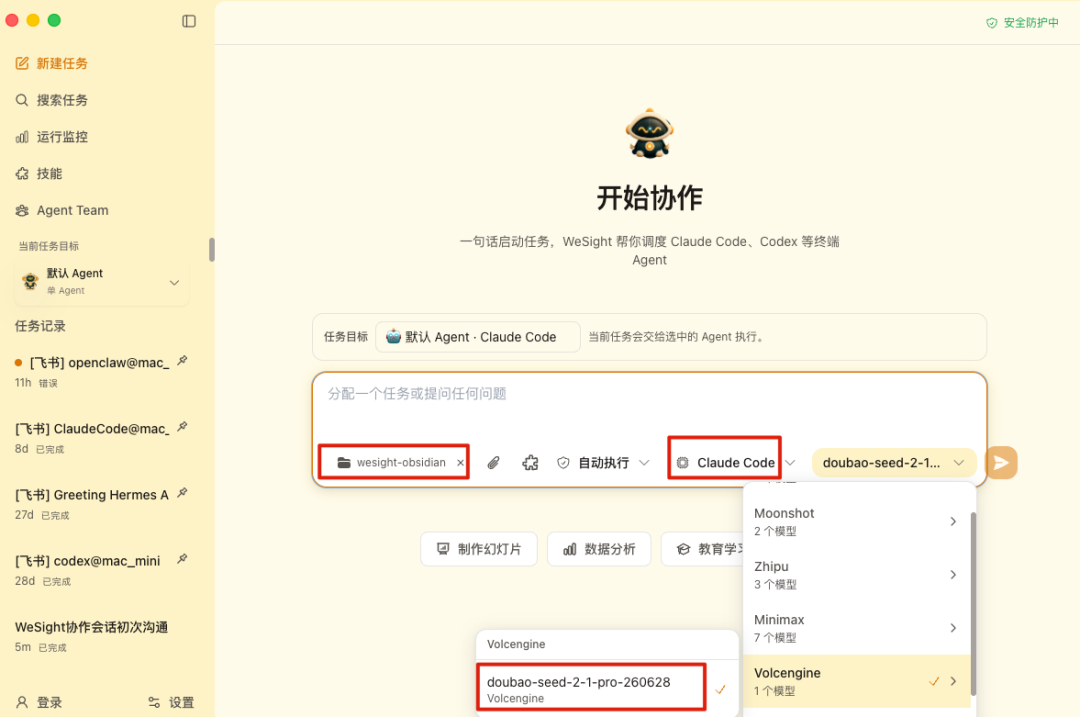
Task: Click pin icon for Greeting Hermes task
Action: point(183,492)
